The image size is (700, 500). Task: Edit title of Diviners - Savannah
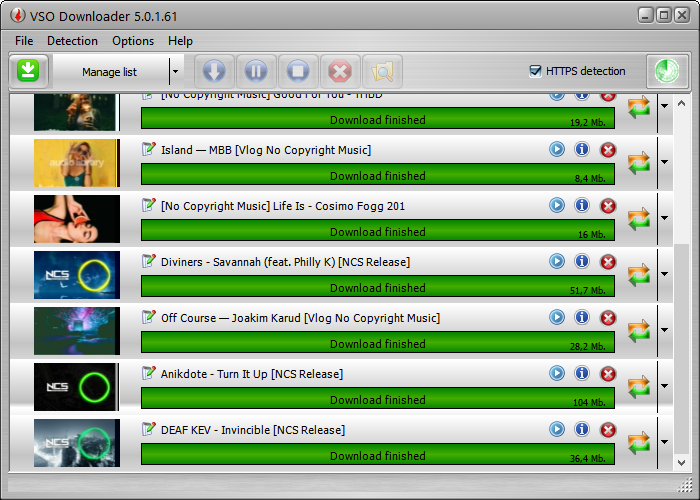[x=149, y=261]
